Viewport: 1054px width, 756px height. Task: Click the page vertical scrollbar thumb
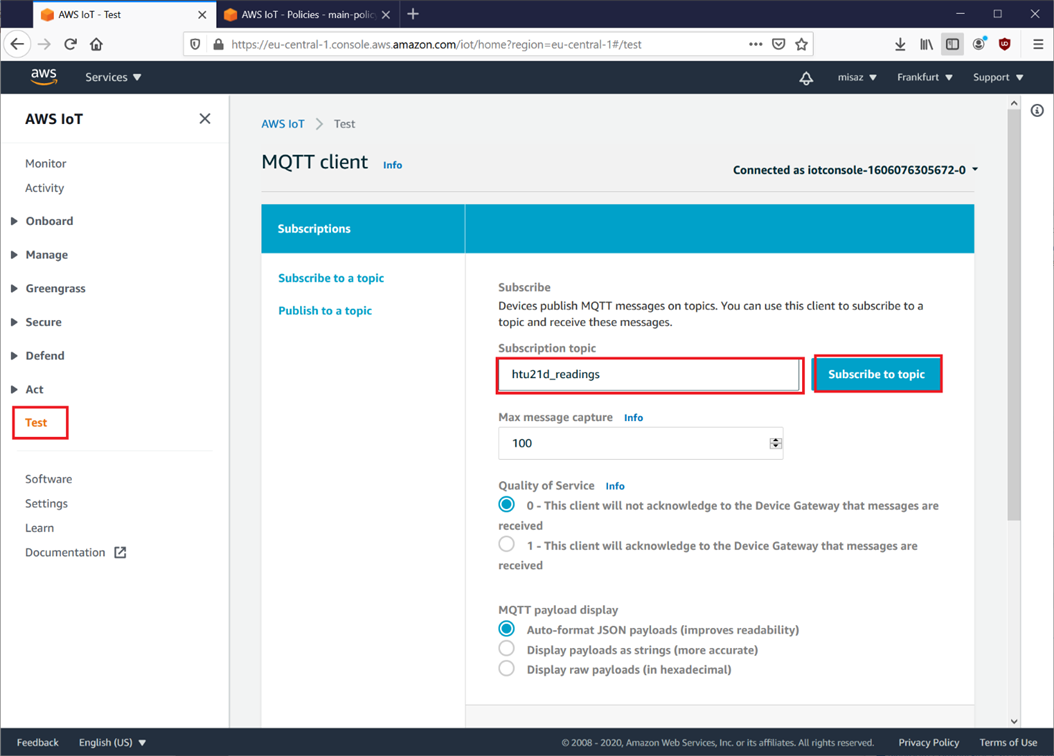click(x=1014, y=314)
